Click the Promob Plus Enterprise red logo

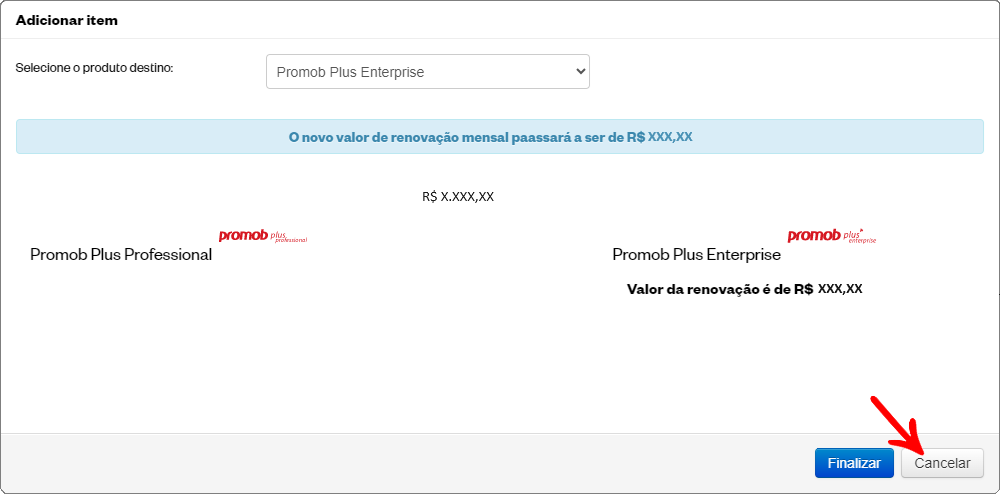tap(832, 236)
